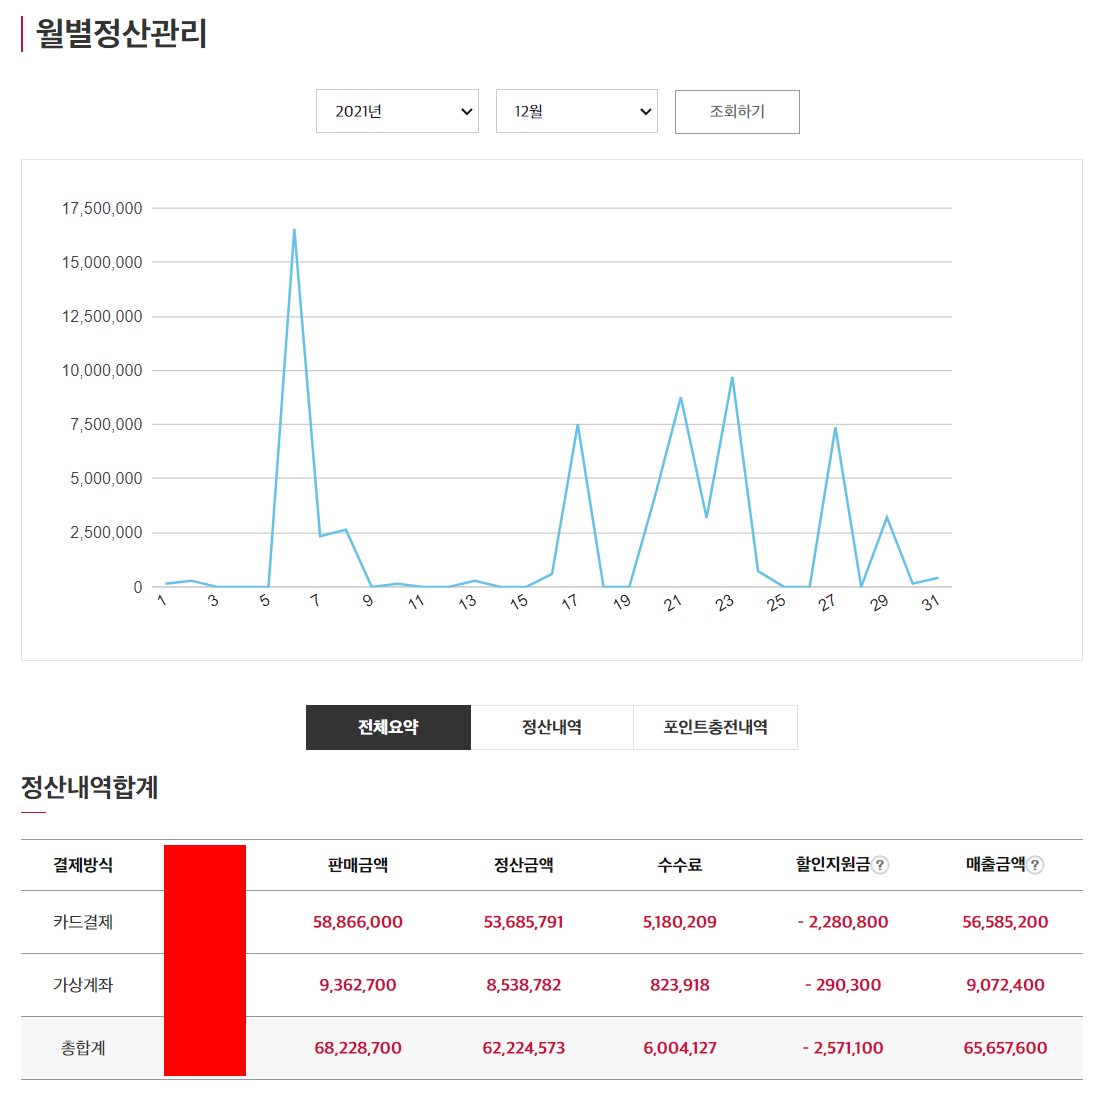Open the 2021년 year dropdown
1106x1103 pixels.
(397, 111)
